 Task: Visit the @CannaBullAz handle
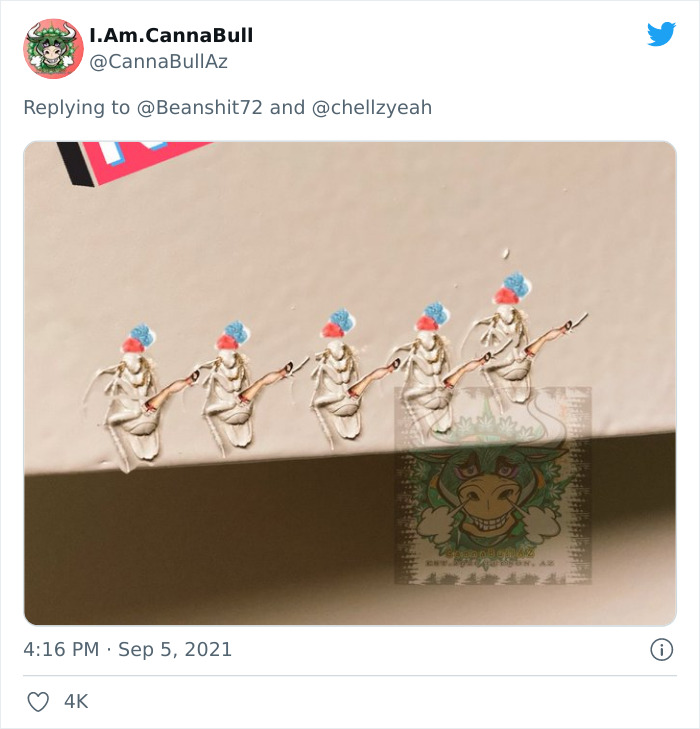(158, 61)
